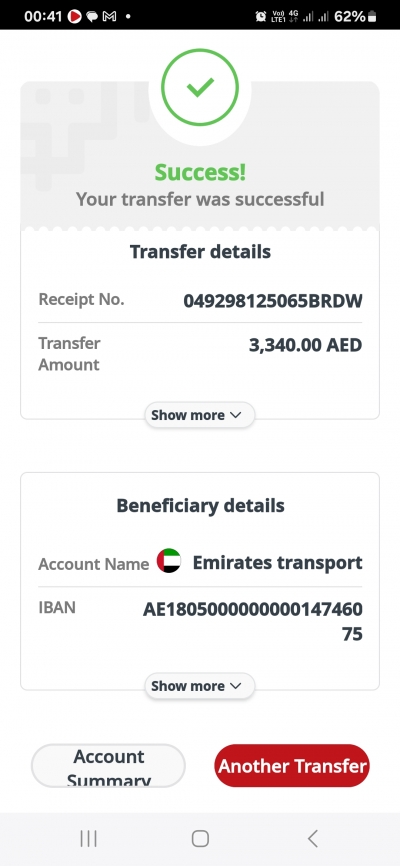Tap the beneficiary IBAN number
This screenshot has width=400, height=866.
[x=253, y=621]
